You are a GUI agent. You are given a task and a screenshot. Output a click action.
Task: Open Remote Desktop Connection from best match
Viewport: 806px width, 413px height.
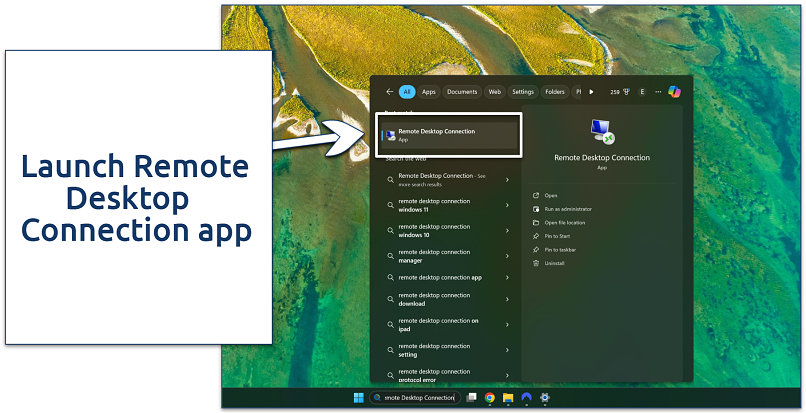point(447,135)
